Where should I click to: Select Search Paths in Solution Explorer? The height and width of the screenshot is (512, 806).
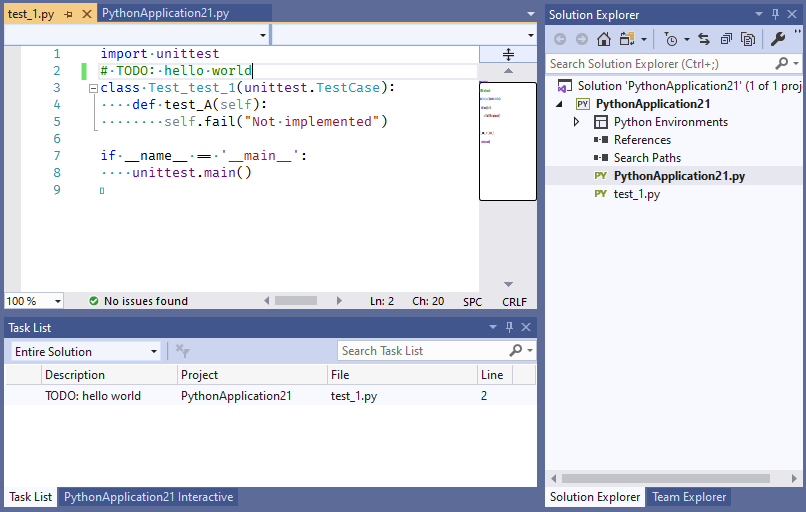(x=647, y=158)
